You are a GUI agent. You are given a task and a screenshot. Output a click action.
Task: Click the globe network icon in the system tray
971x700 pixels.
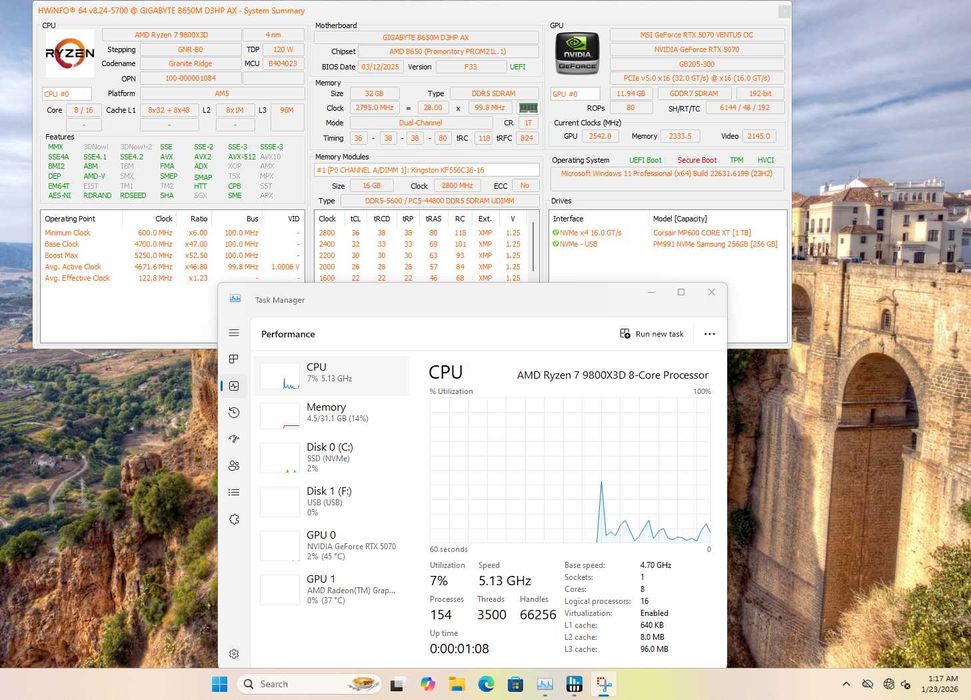[889, 684]
